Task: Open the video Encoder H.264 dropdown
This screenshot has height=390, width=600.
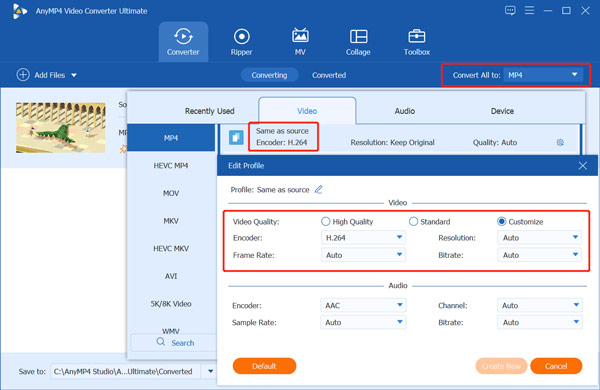Action: [x=363, y=238]
